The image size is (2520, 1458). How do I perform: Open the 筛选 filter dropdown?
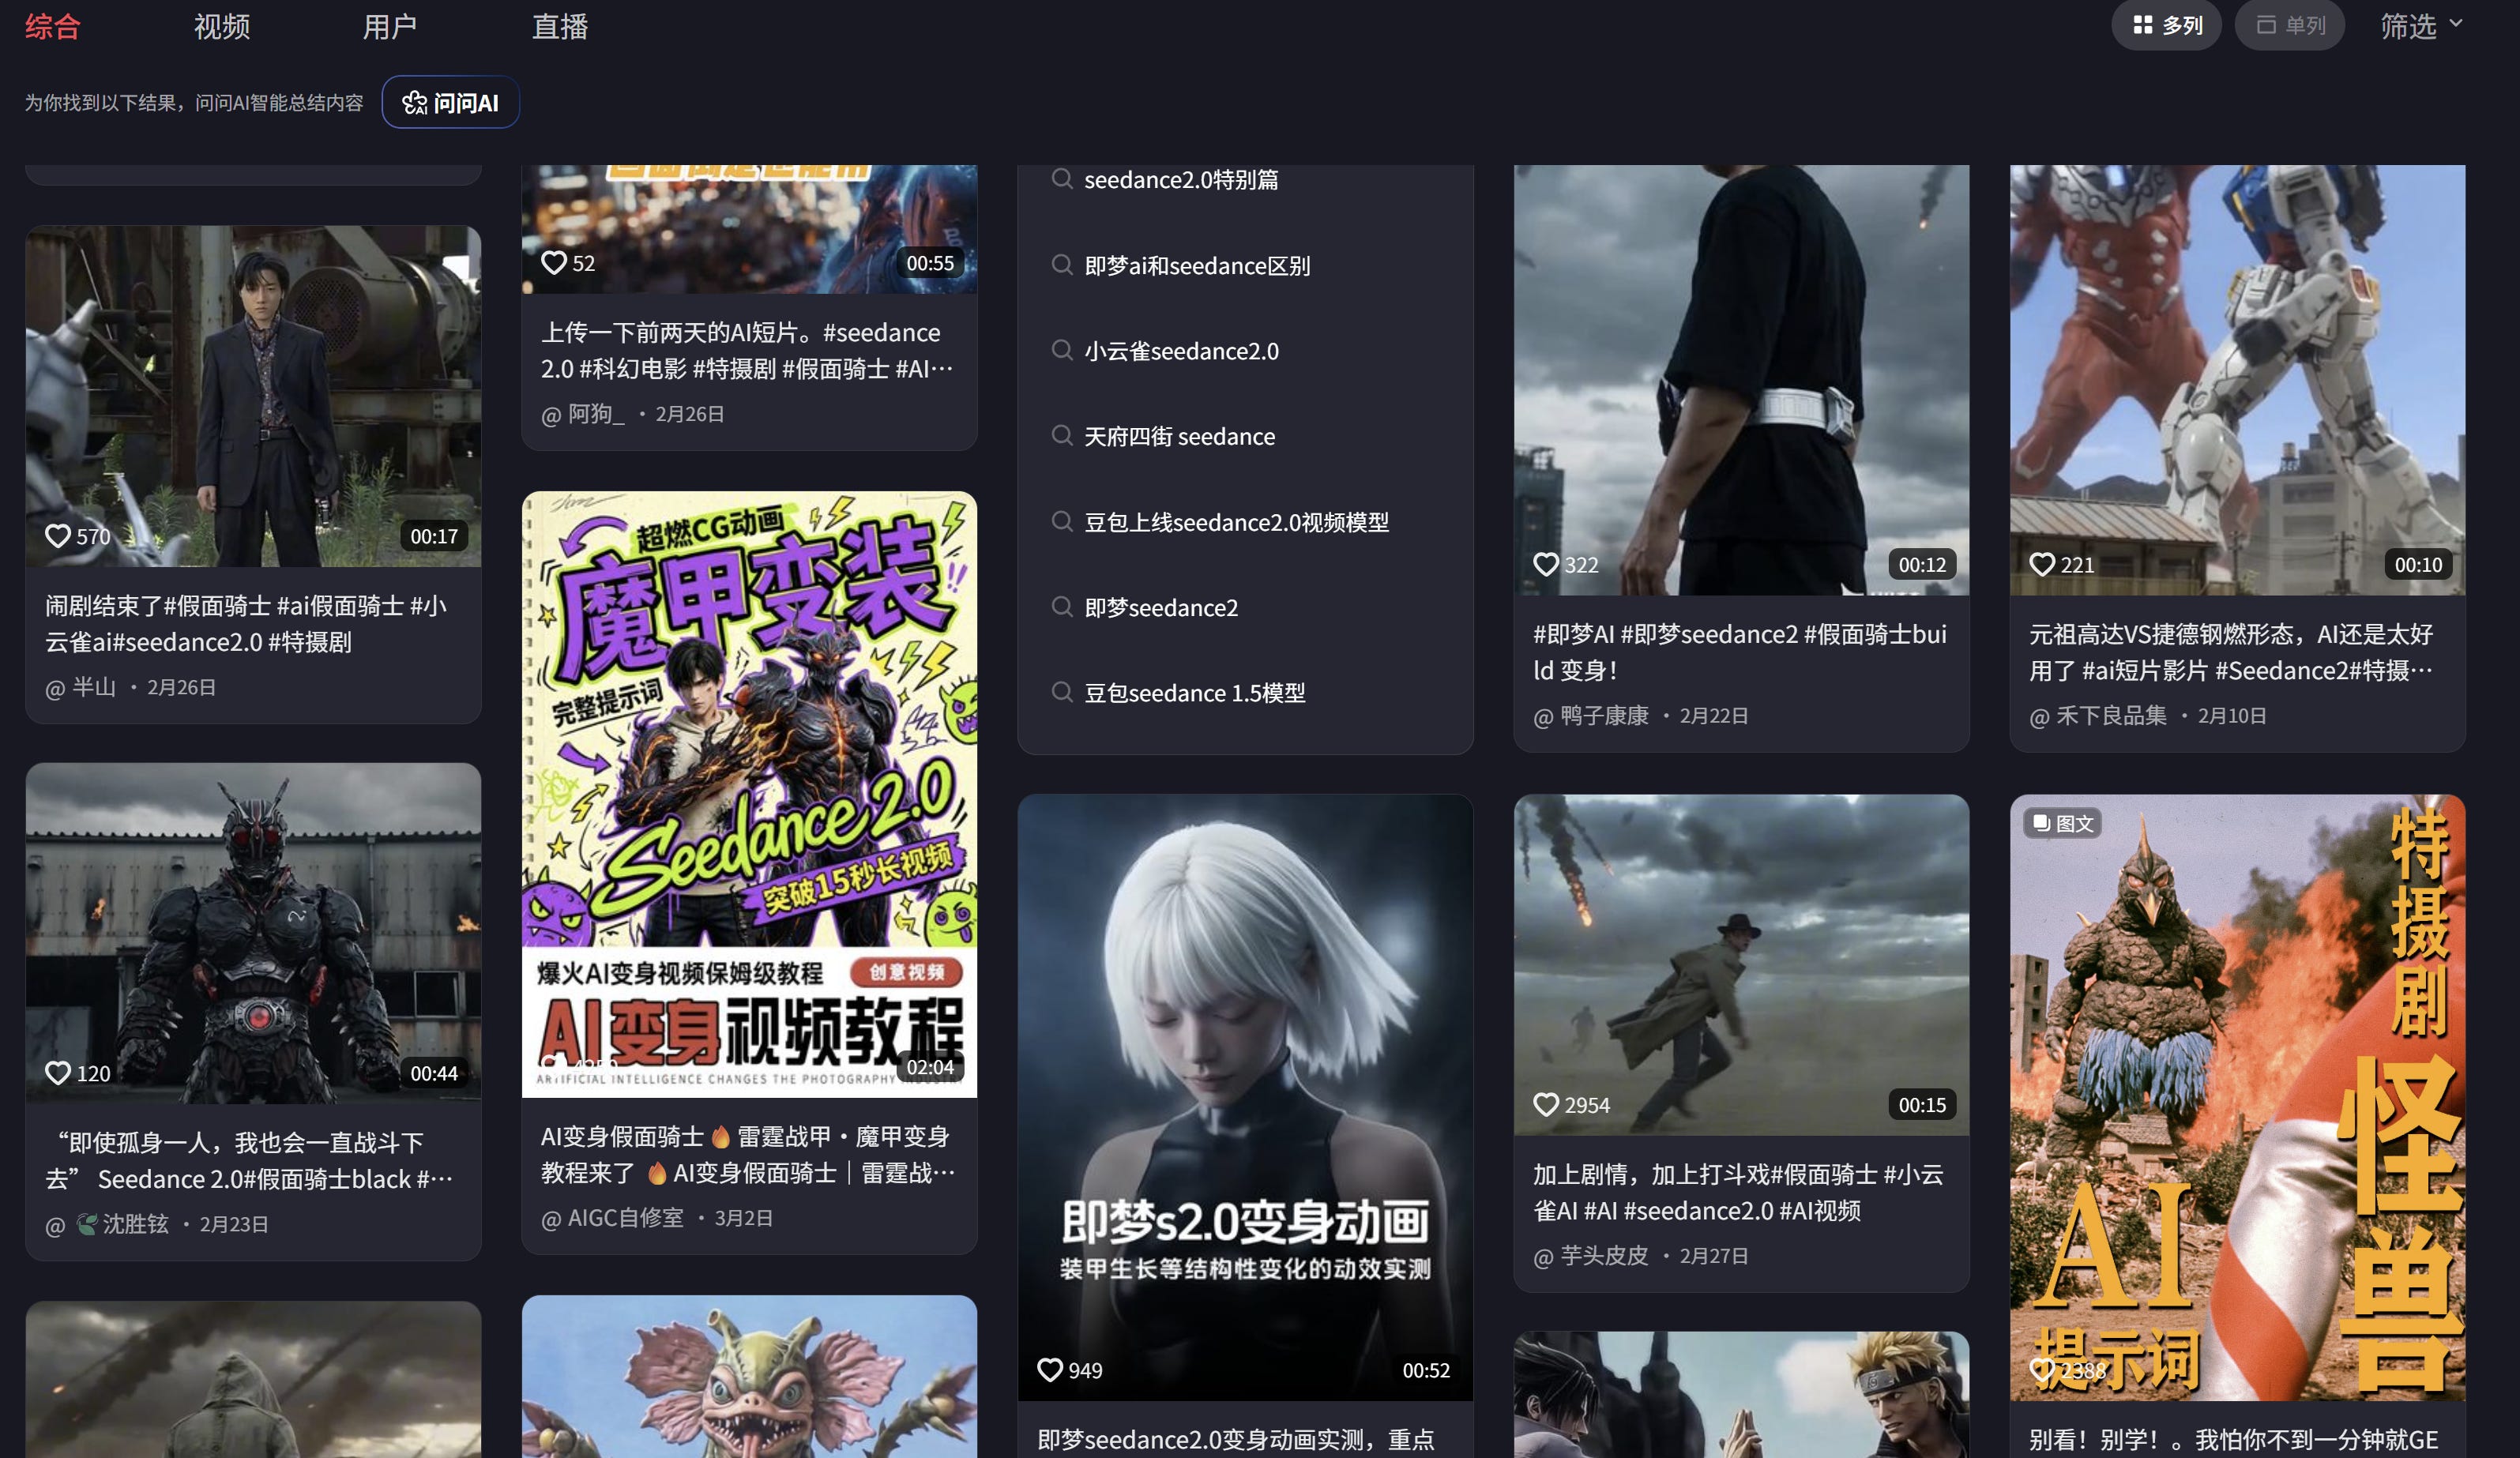[x=2421, y=25]
